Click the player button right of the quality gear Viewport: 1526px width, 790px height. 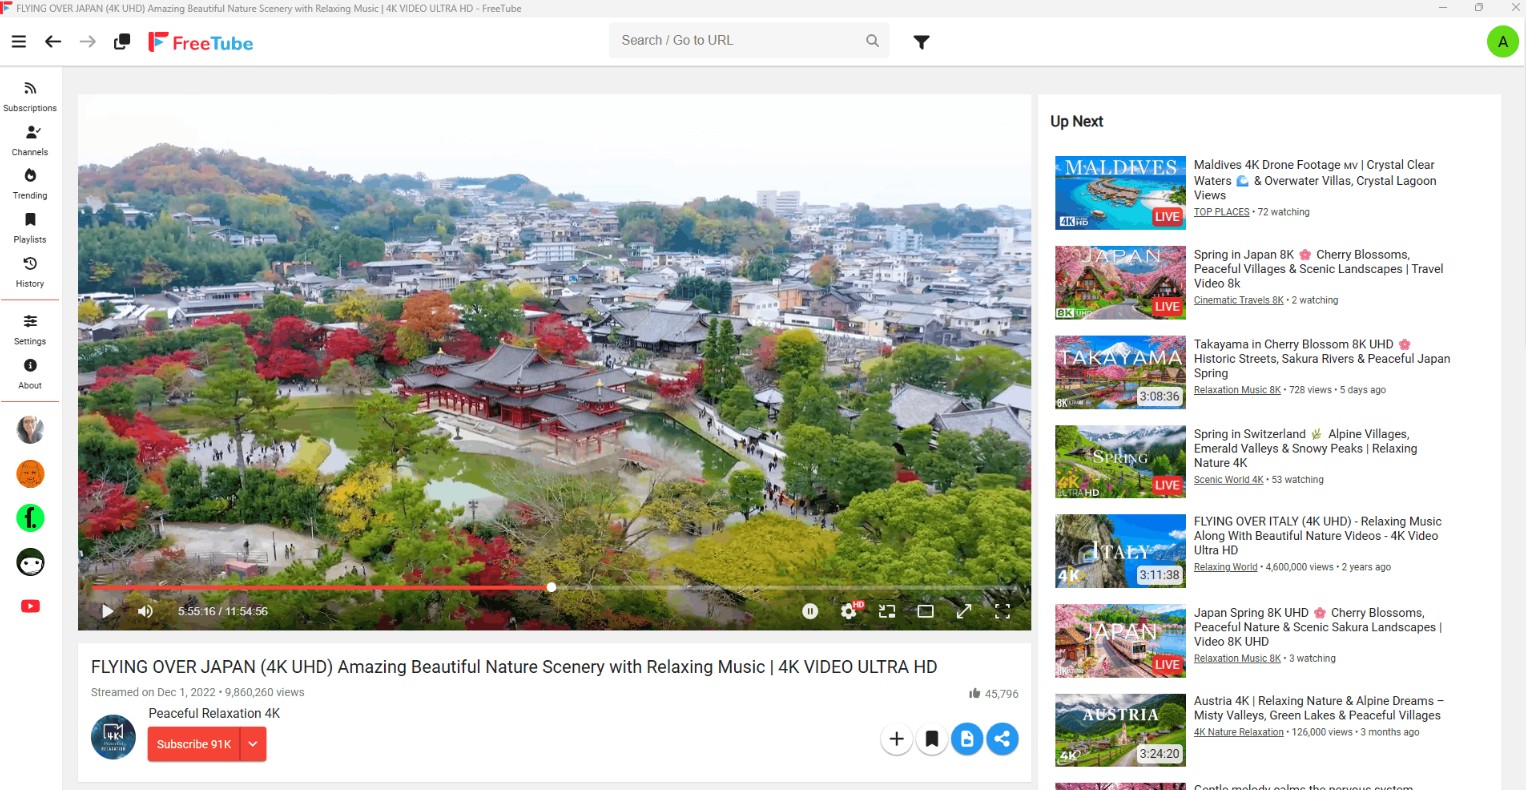pyautogui.click(x=887, y=611)
